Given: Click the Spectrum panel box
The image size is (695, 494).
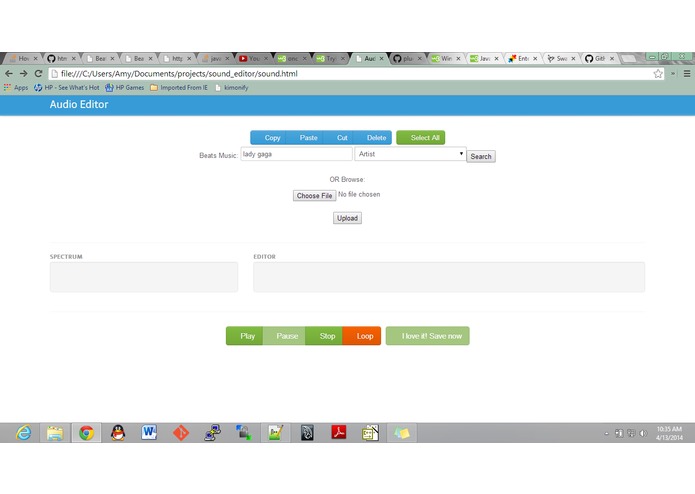Looking at the screenshot, I should [x=144, y=277].
